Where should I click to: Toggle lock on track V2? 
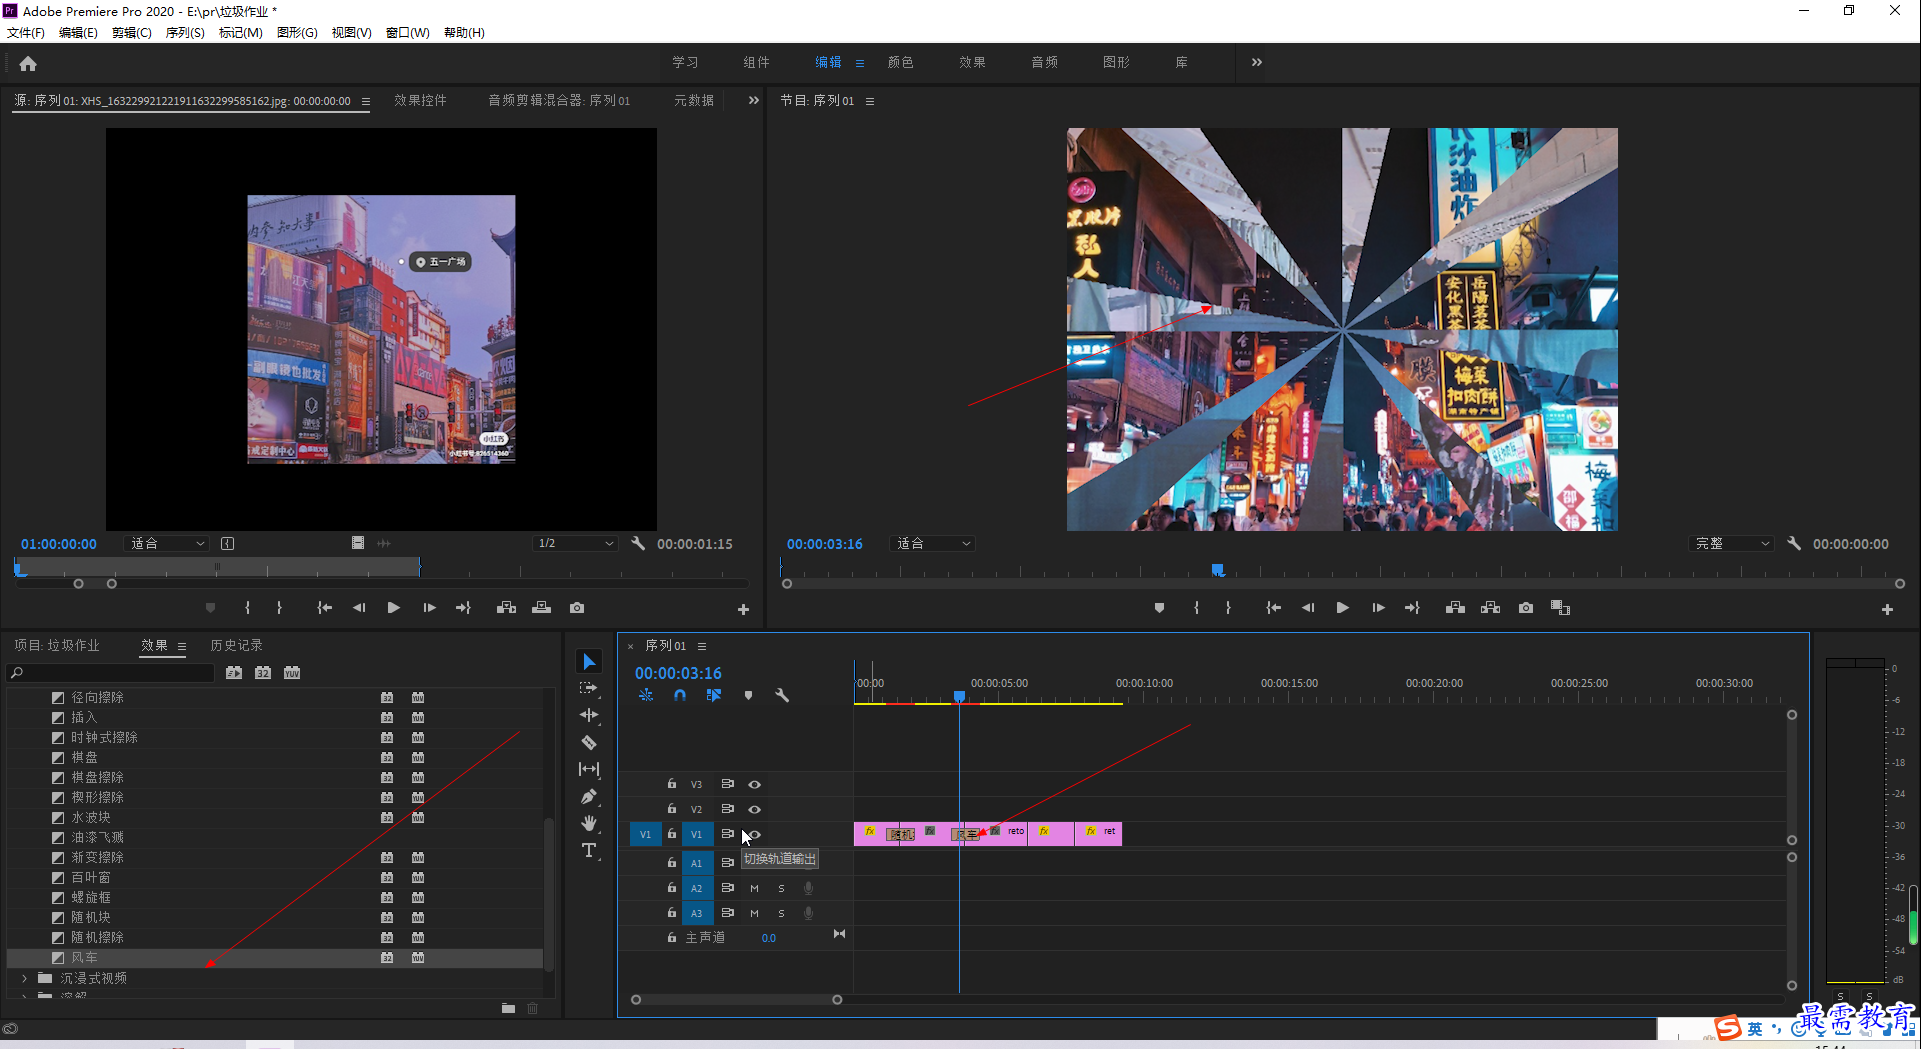[672, 808]
